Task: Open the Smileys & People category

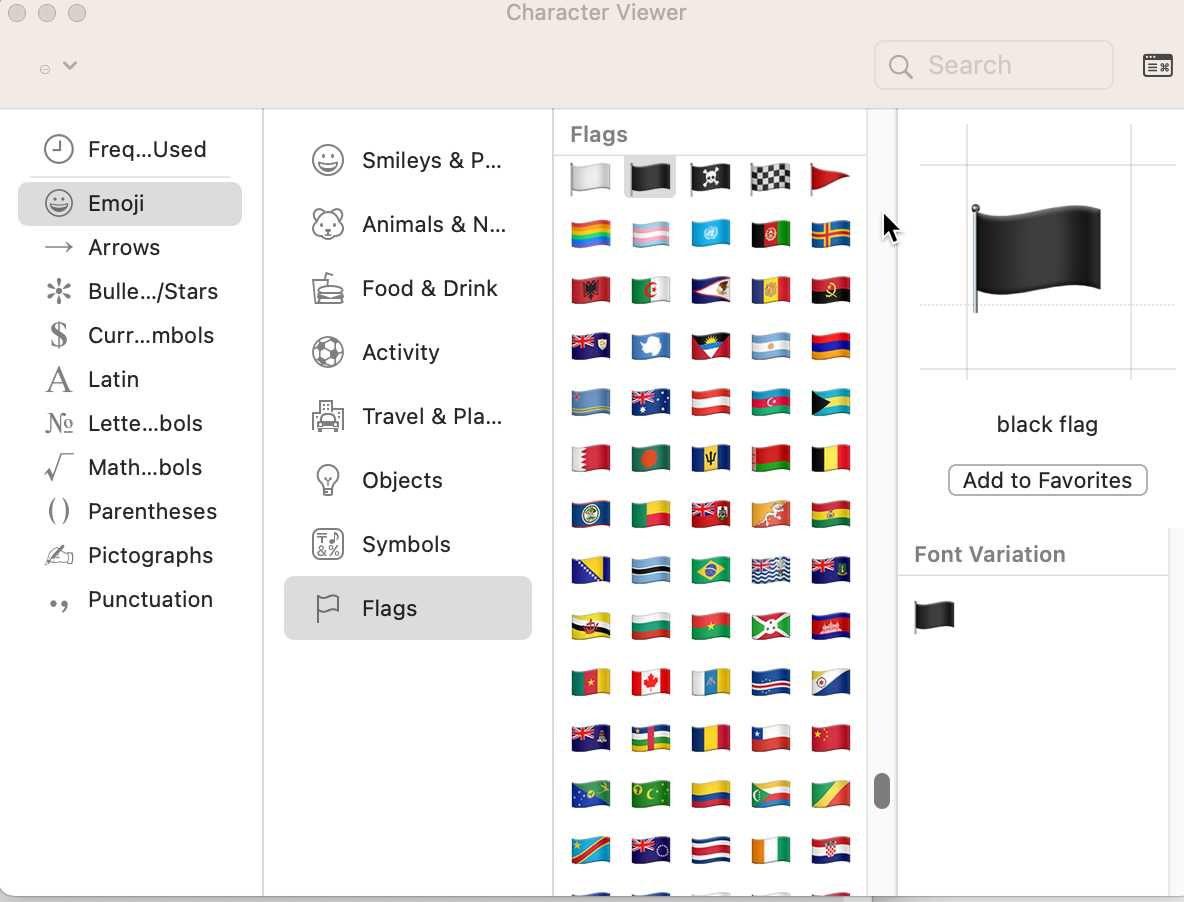Action: [408, 160]
